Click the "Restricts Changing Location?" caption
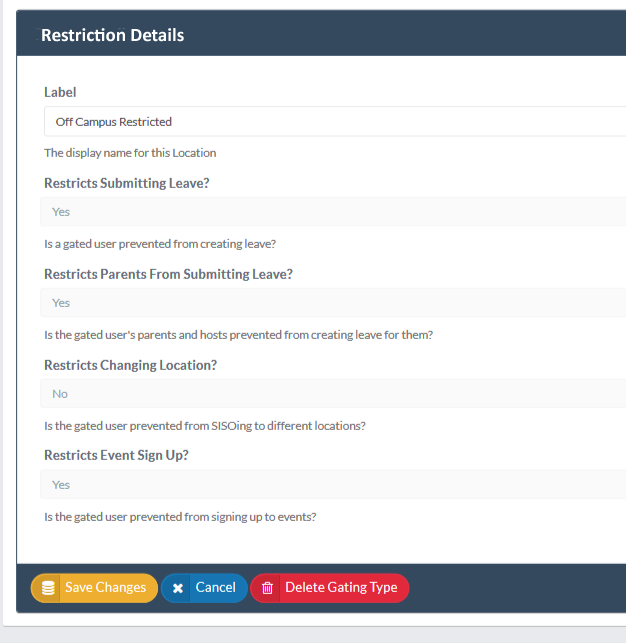626x643 pixels. coord(130,365)
